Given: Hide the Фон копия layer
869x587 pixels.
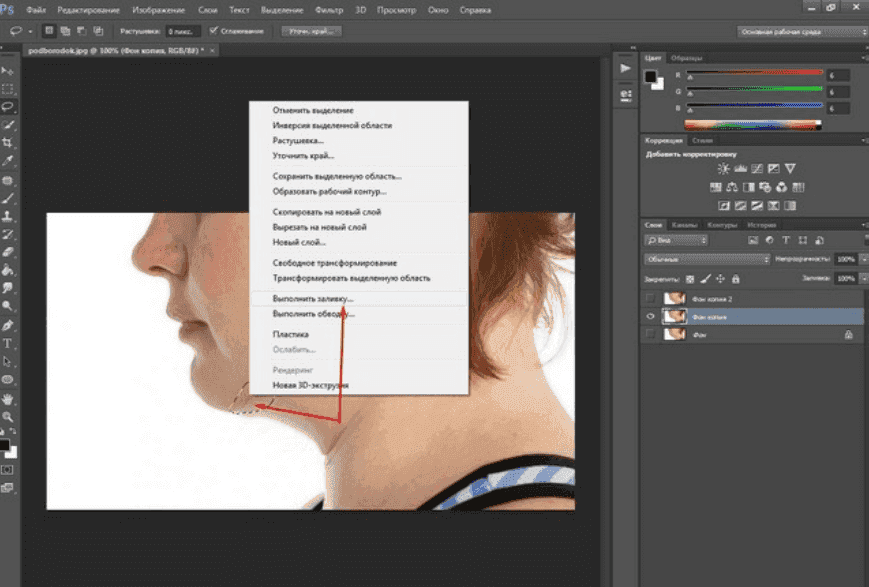Looking at the screenshot, I should pos(651,316).
